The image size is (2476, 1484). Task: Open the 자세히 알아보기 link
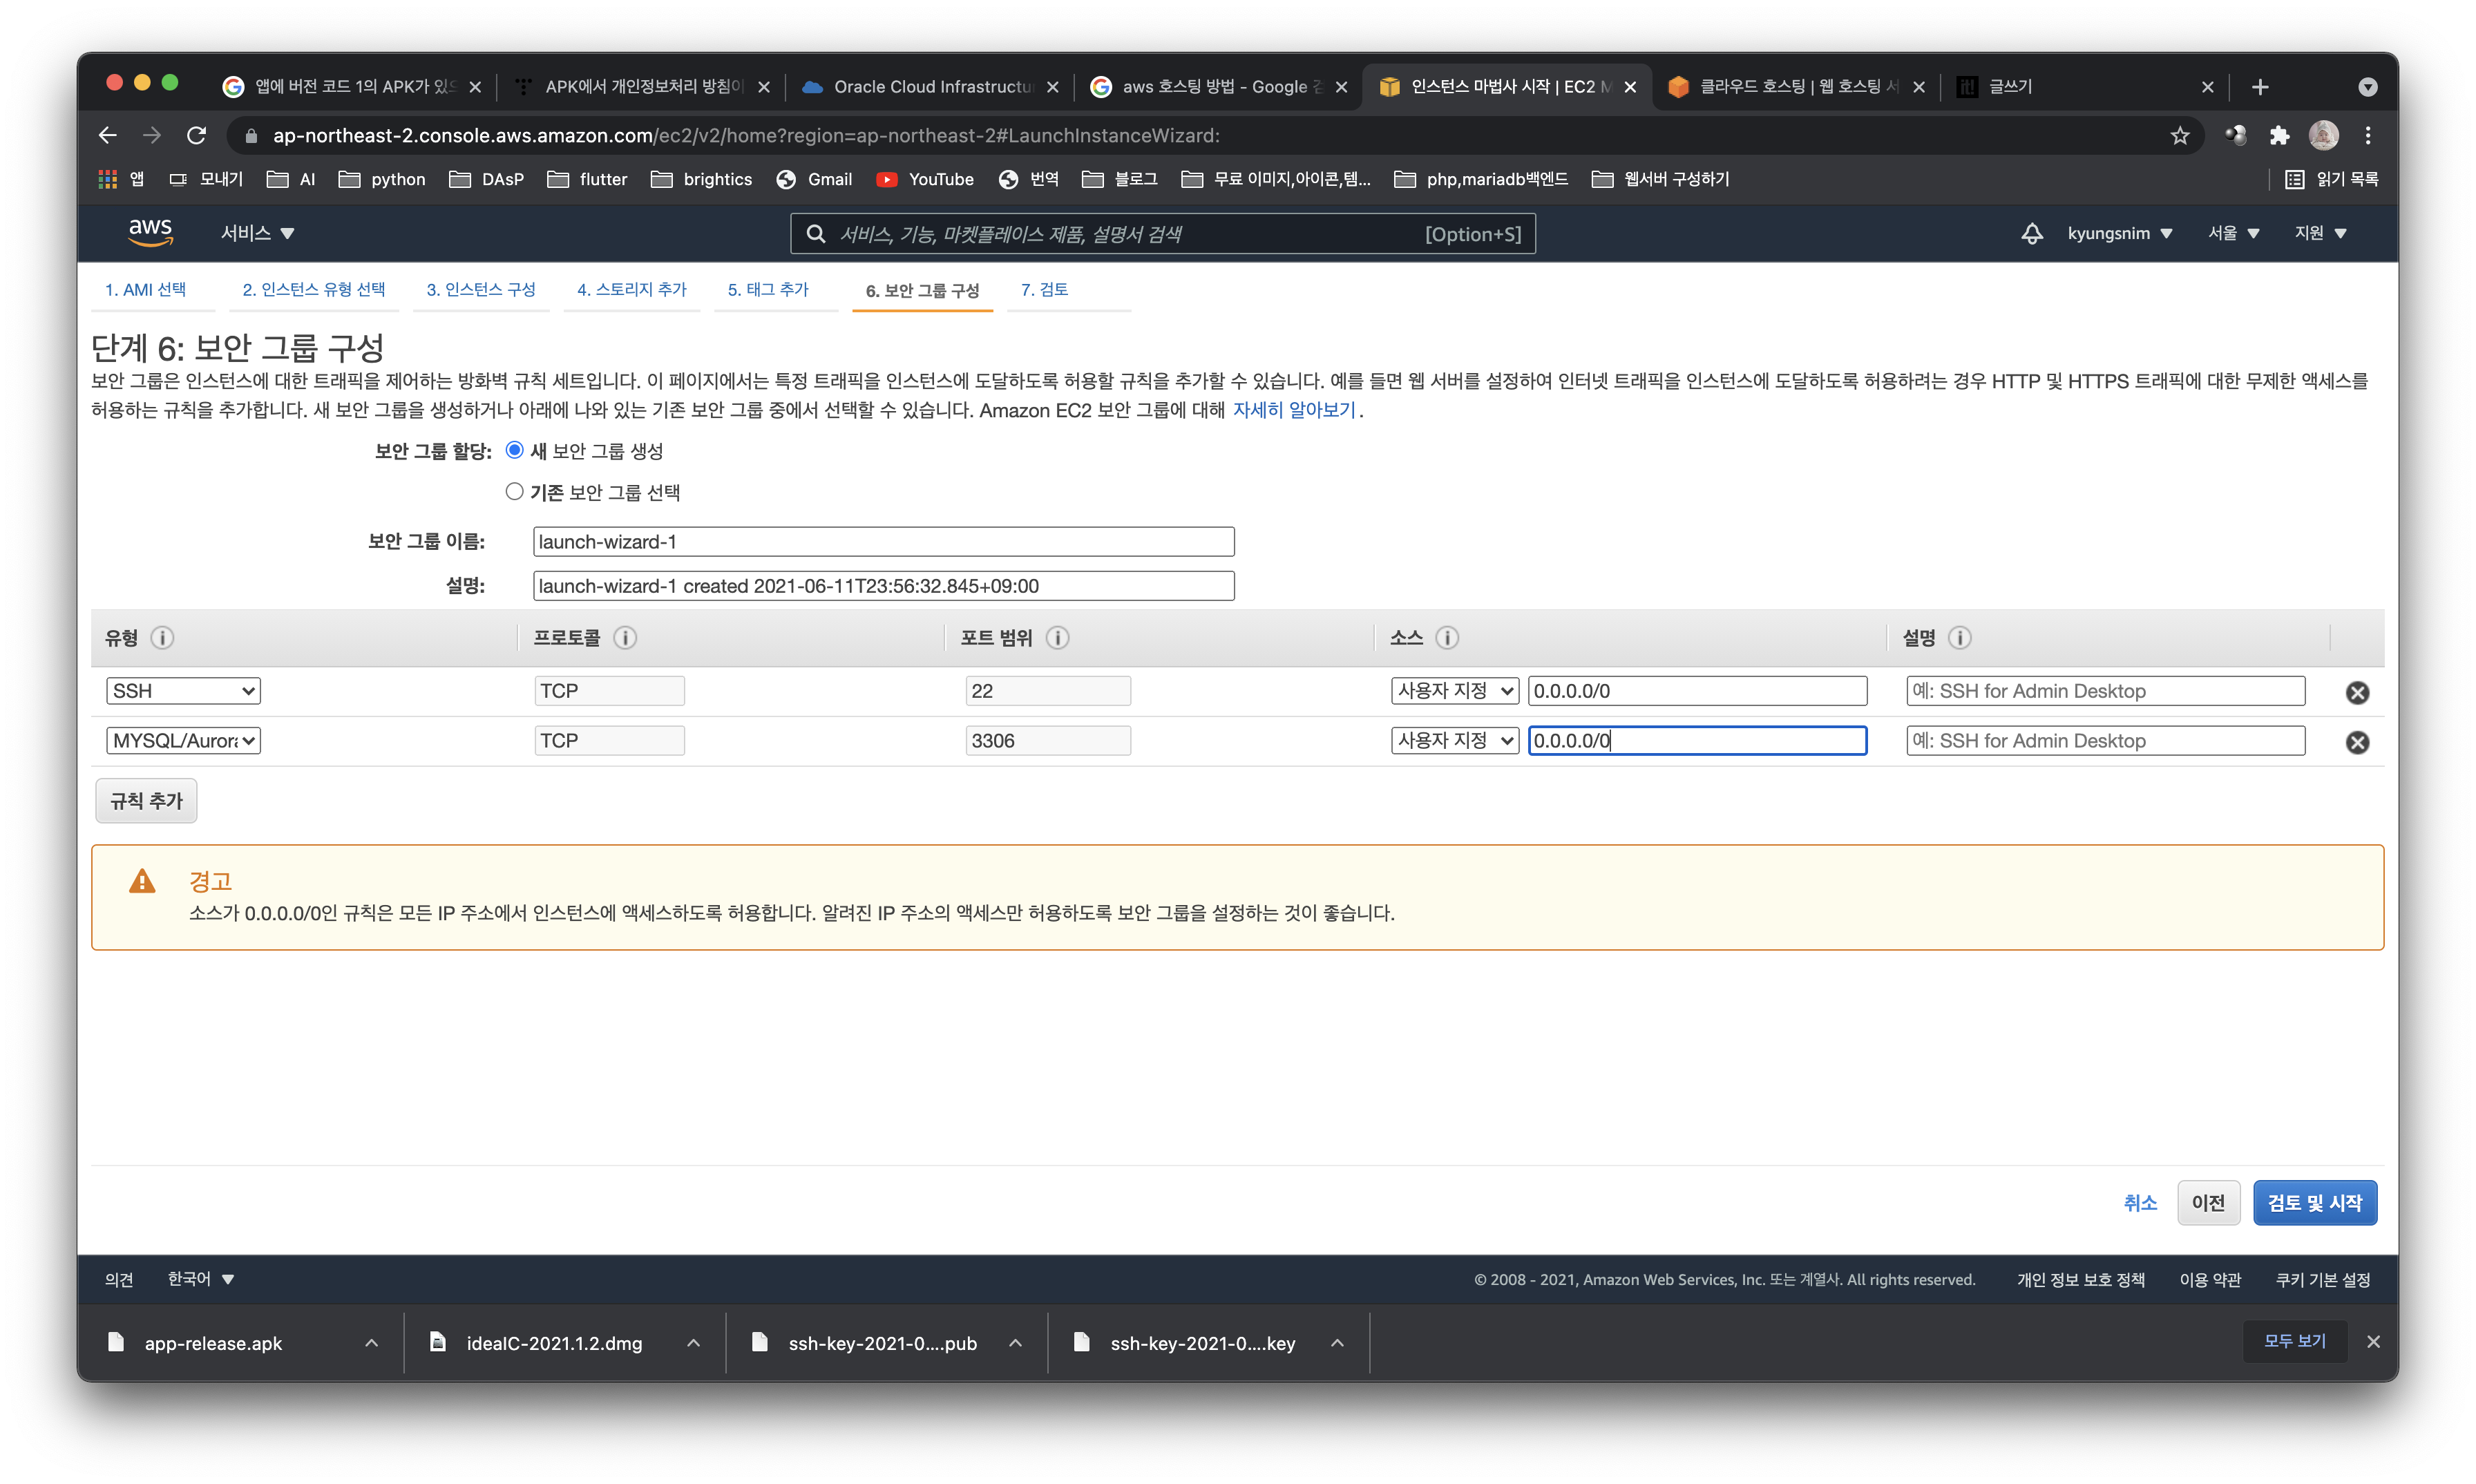click(1293, 410)
